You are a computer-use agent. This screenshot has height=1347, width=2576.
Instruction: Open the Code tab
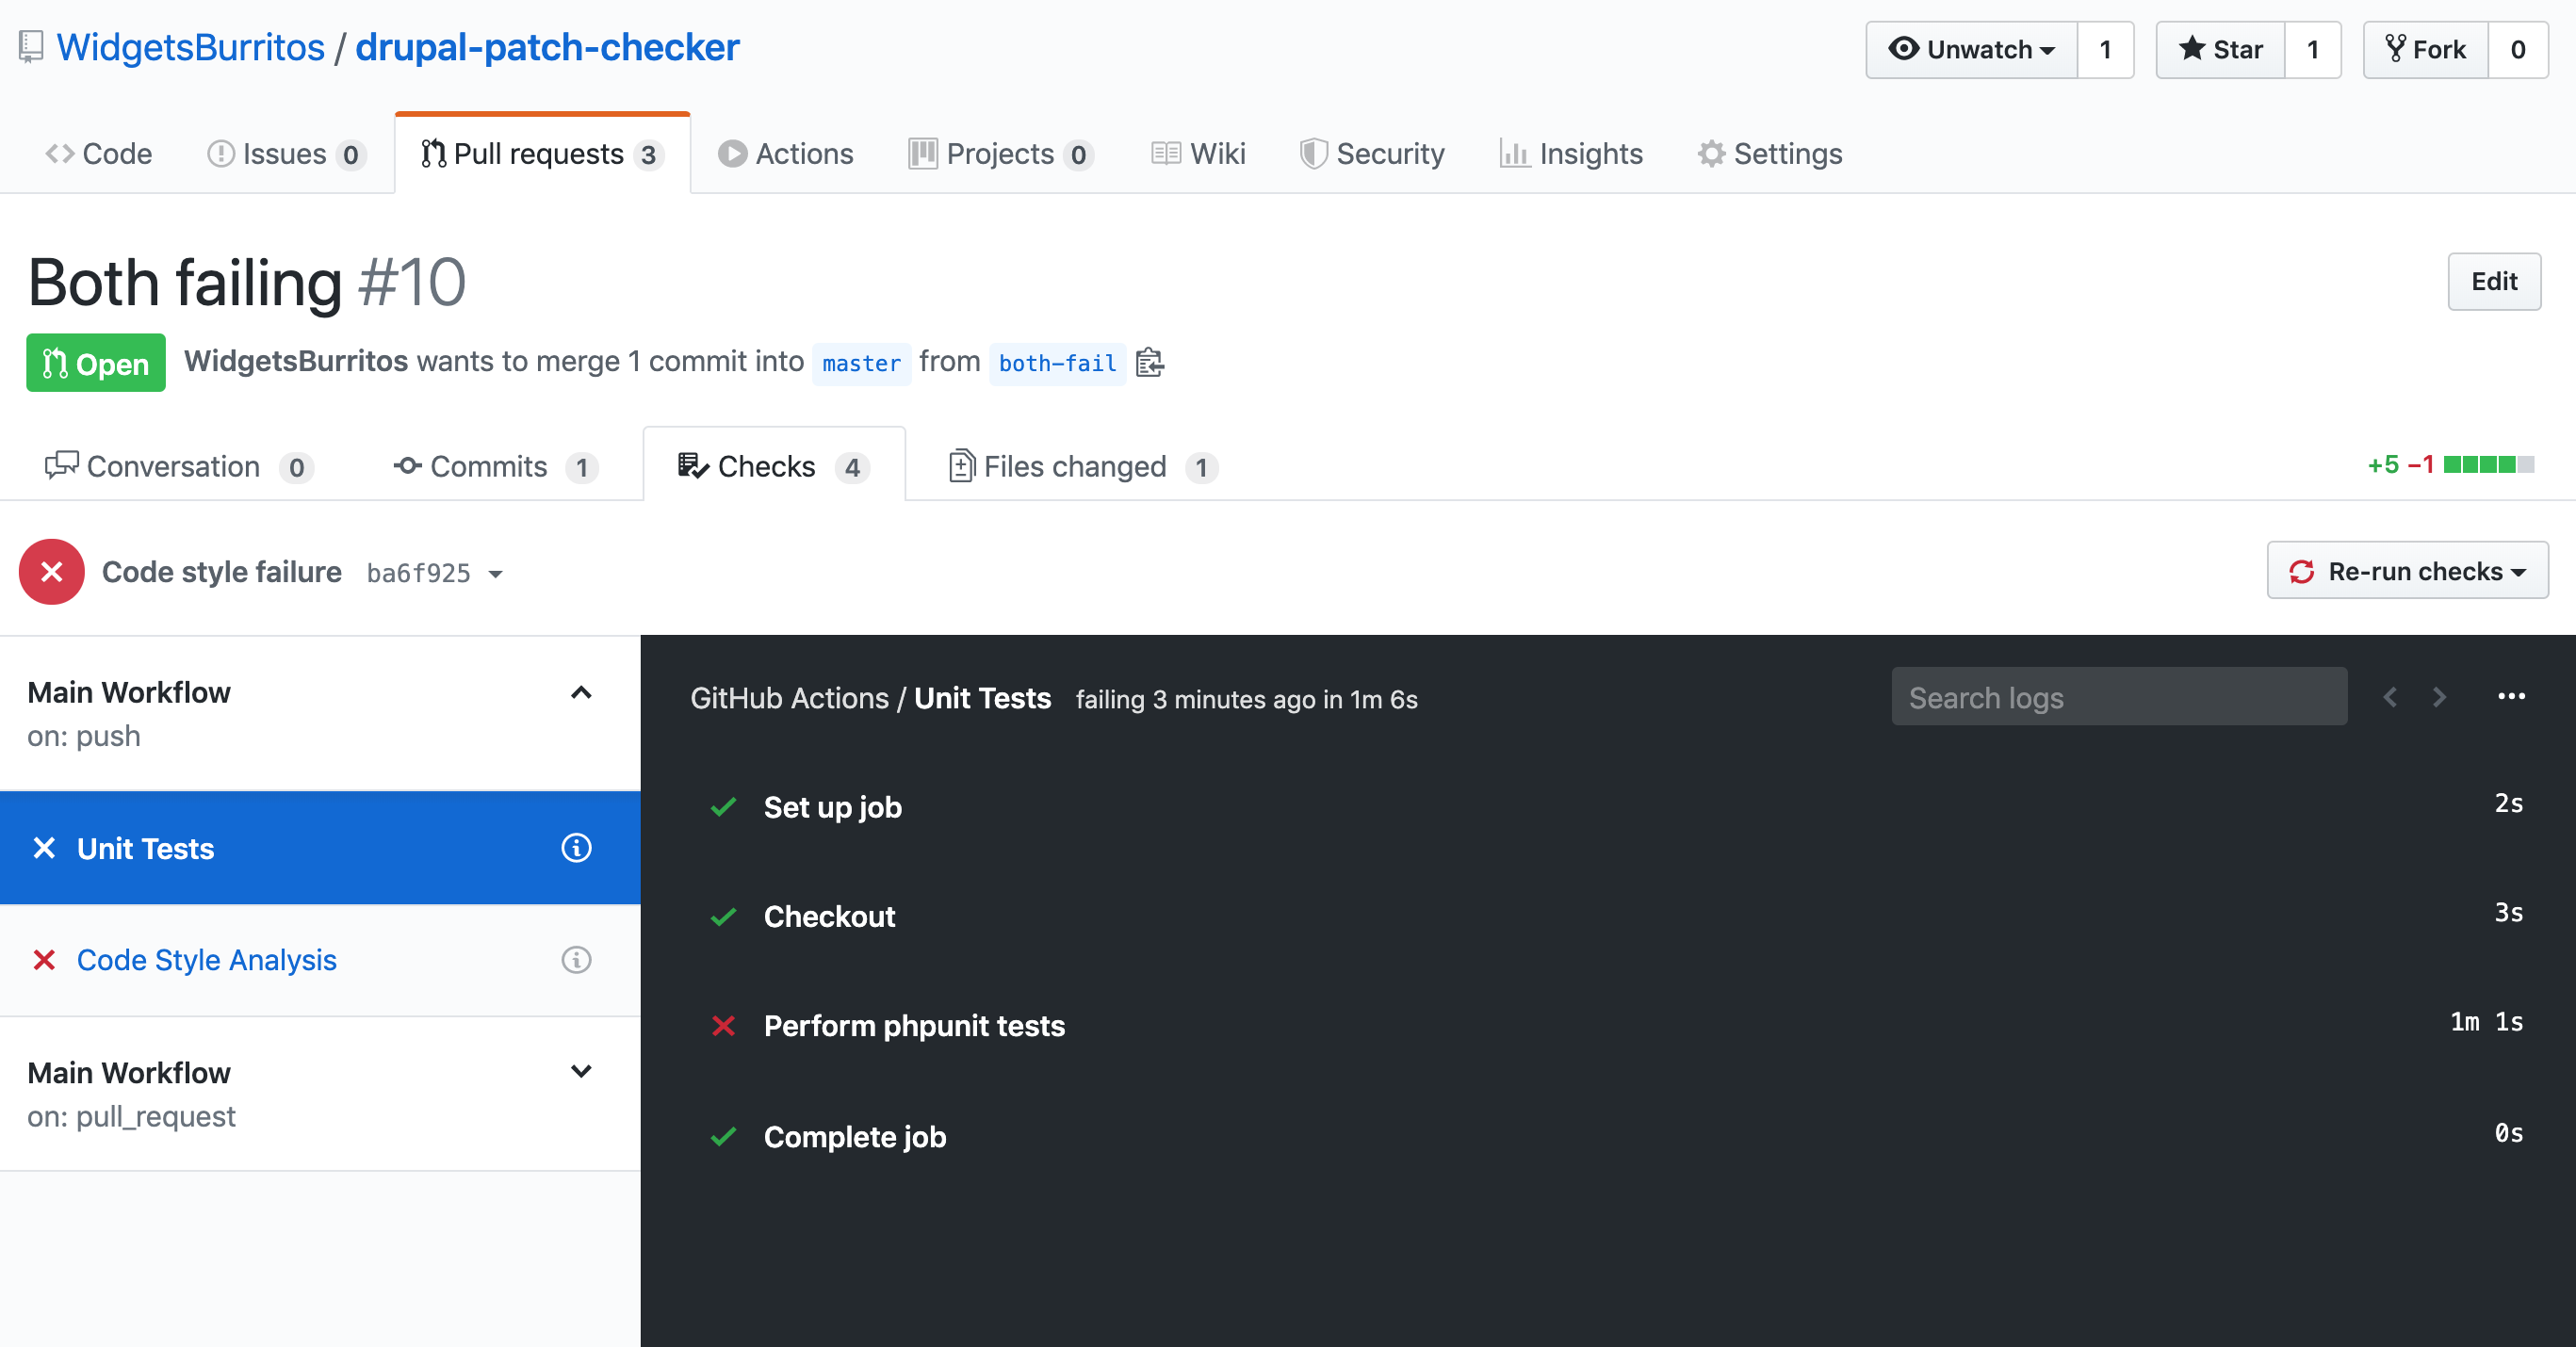point(99,154)
